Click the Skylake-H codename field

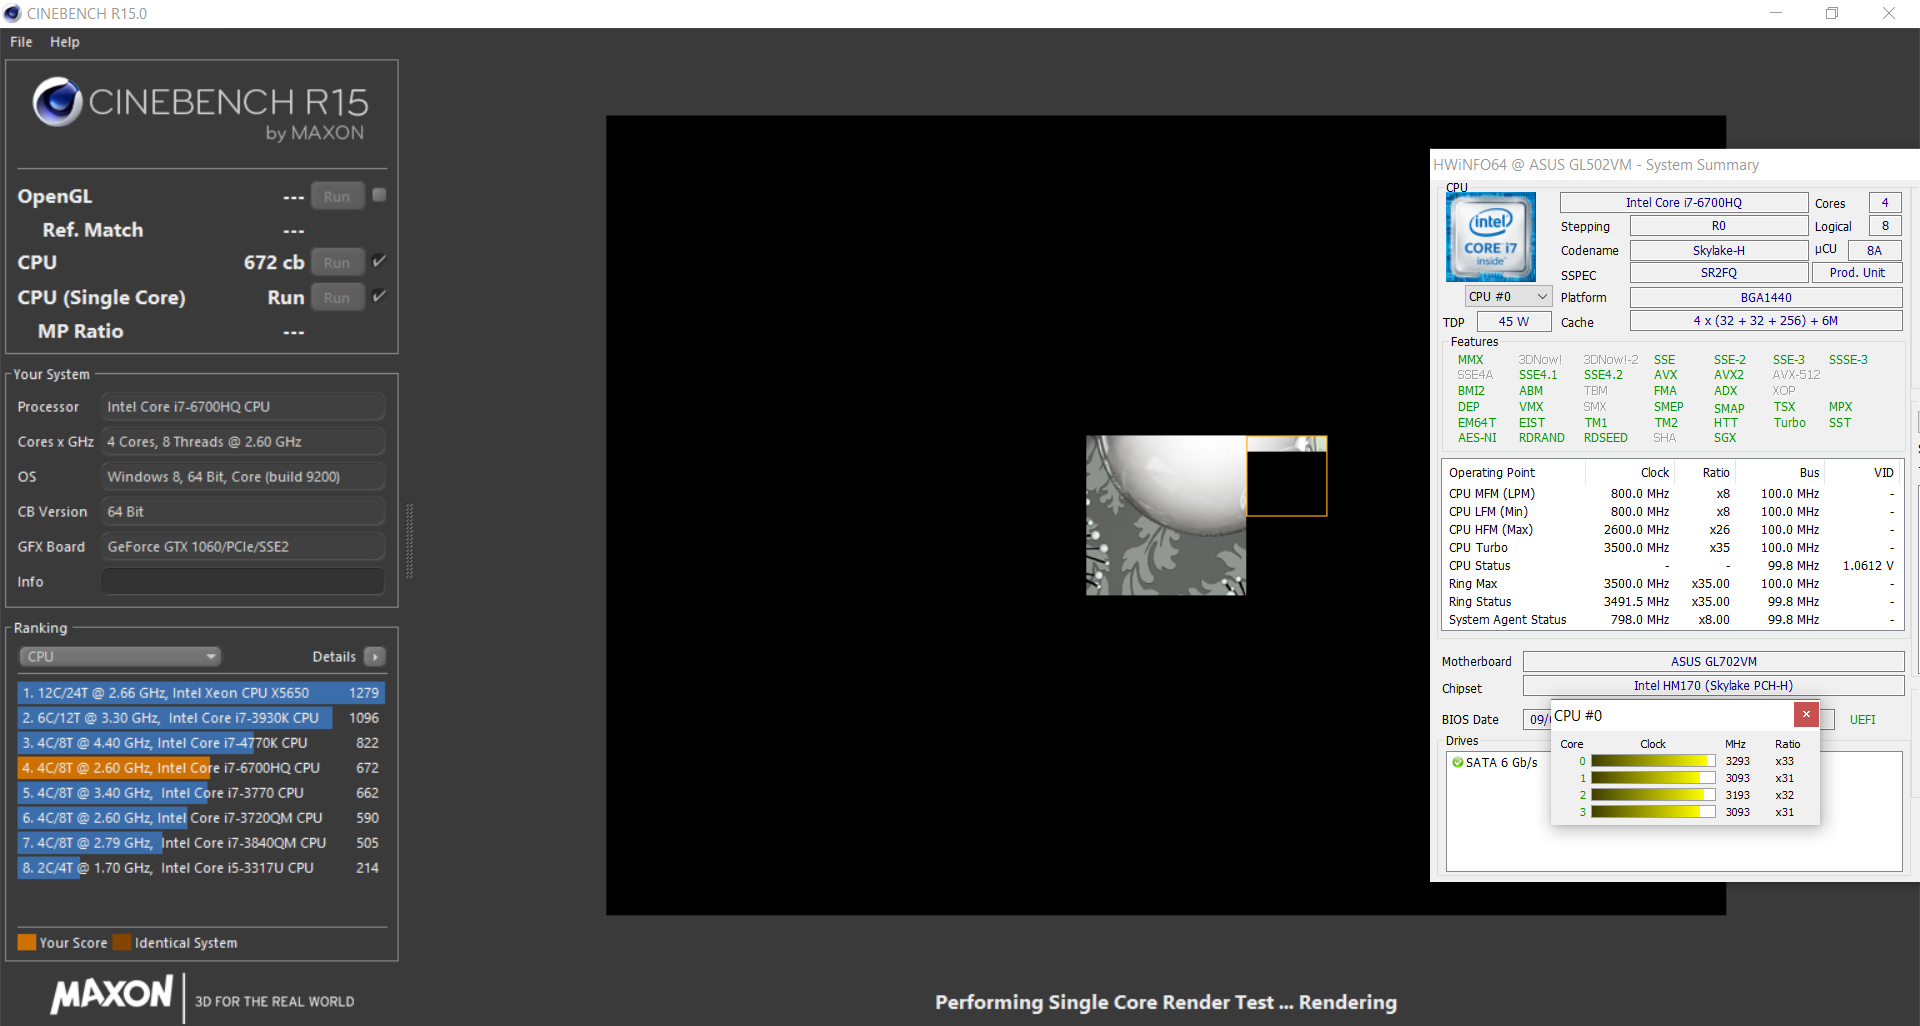(1718, 250)
